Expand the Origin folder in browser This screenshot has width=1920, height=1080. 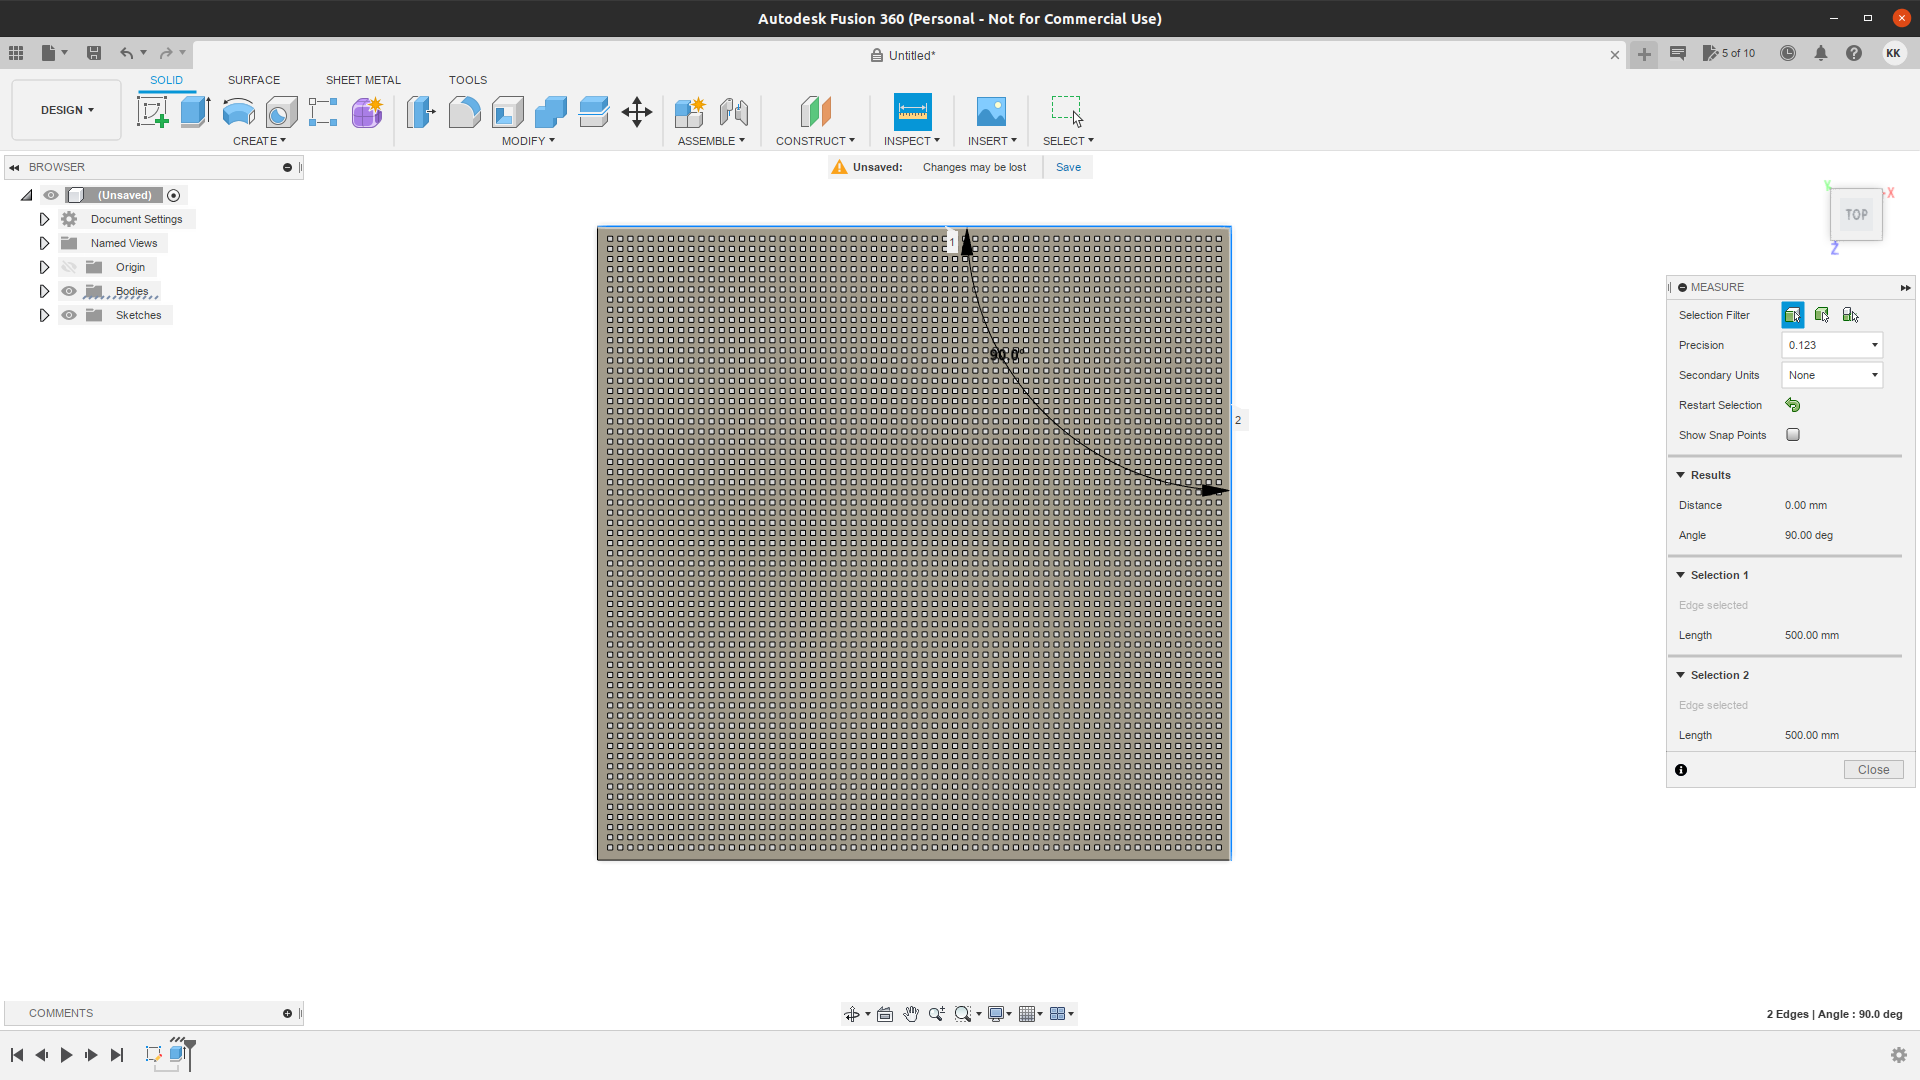44,267
